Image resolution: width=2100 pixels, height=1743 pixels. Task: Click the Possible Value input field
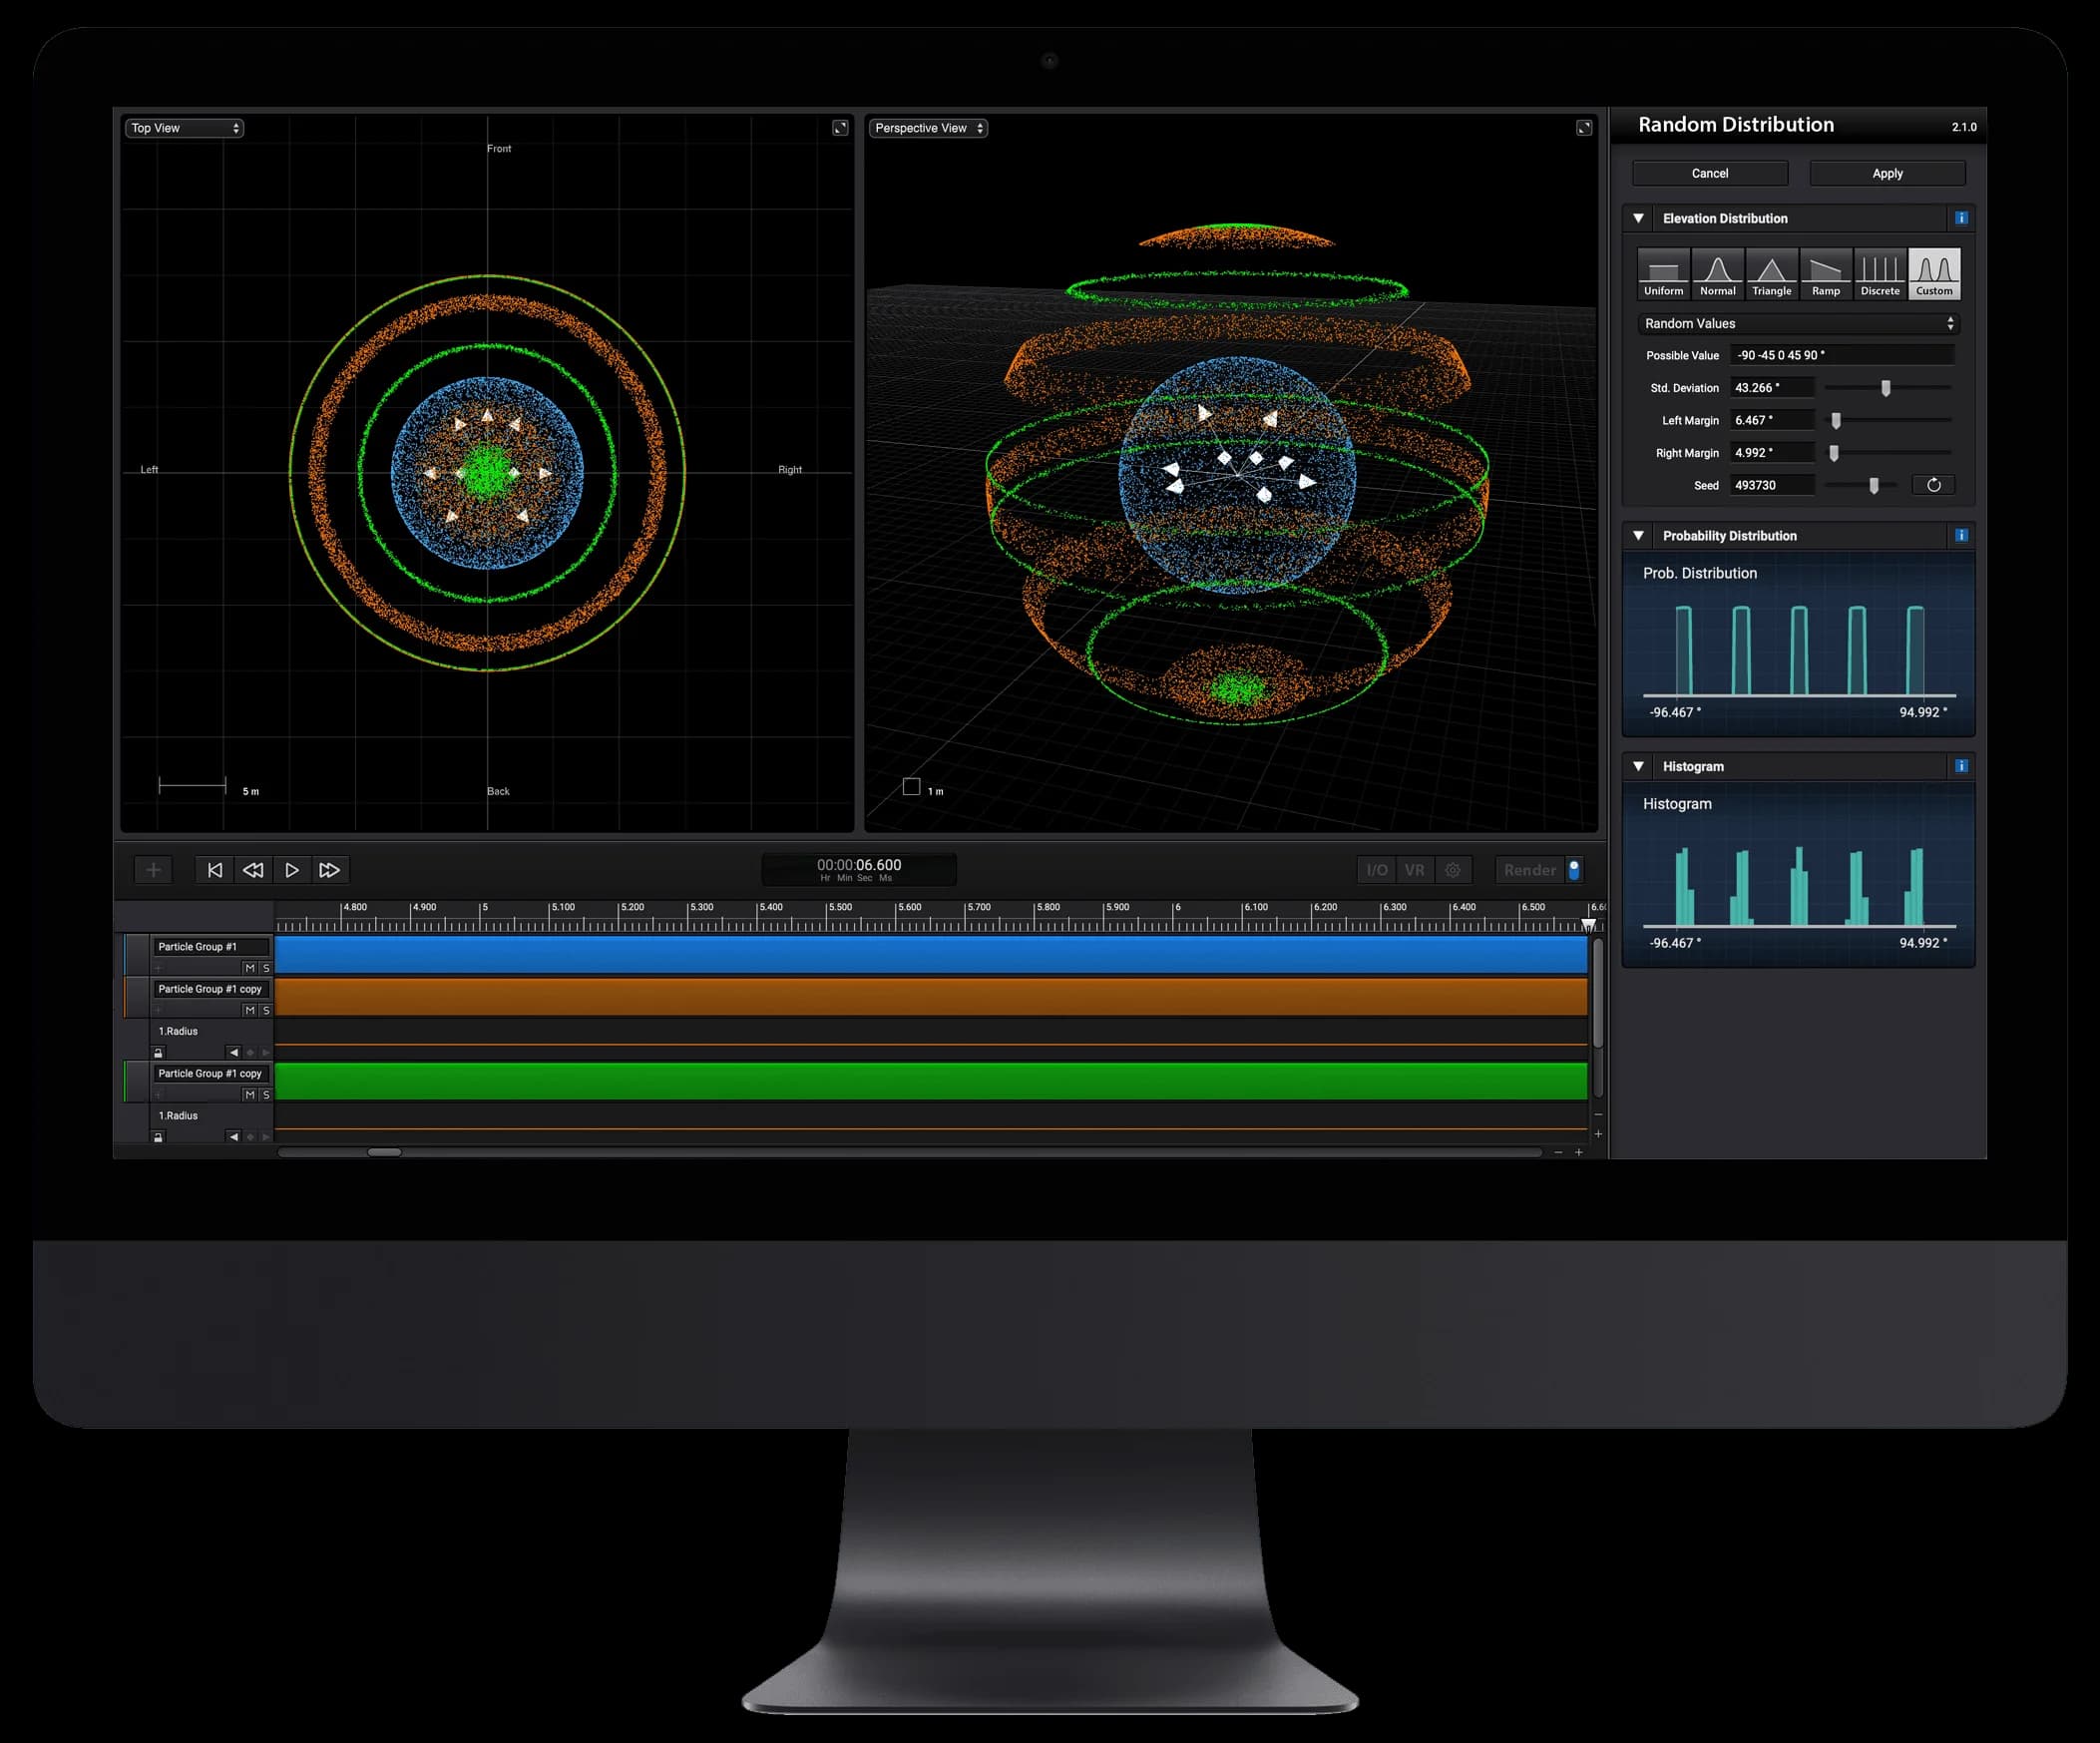[1843, 355]
